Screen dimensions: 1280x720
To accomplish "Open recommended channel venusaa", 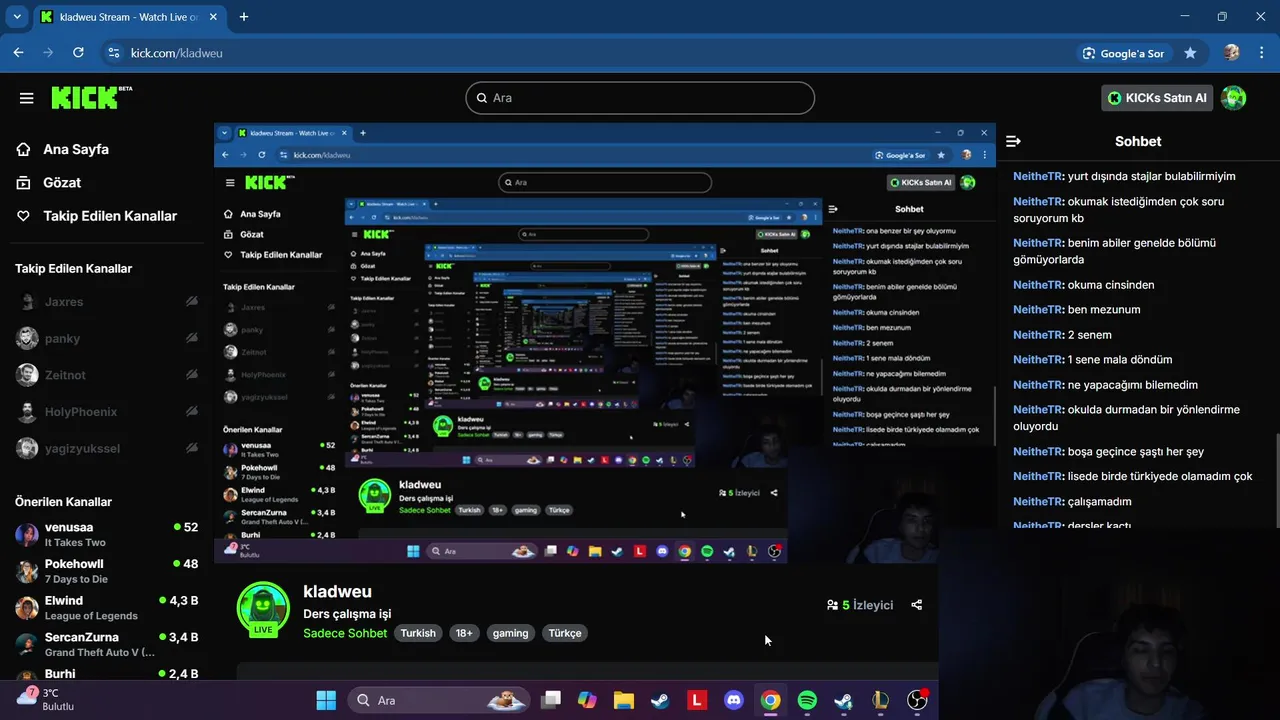I will point(106,534).
